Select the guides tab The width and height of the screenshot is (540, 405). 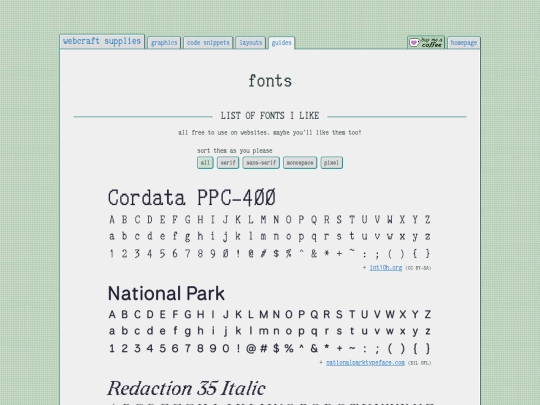coord(281,43)
